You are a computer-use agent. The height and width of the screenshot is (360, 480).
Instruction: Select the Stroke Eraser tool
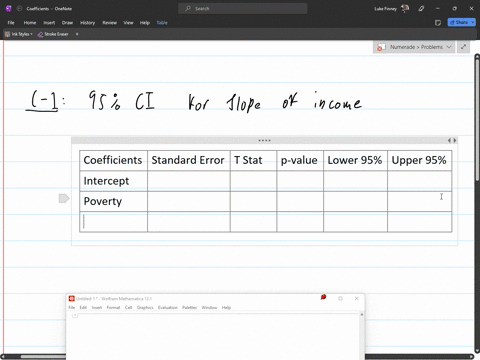pos(53,34)
